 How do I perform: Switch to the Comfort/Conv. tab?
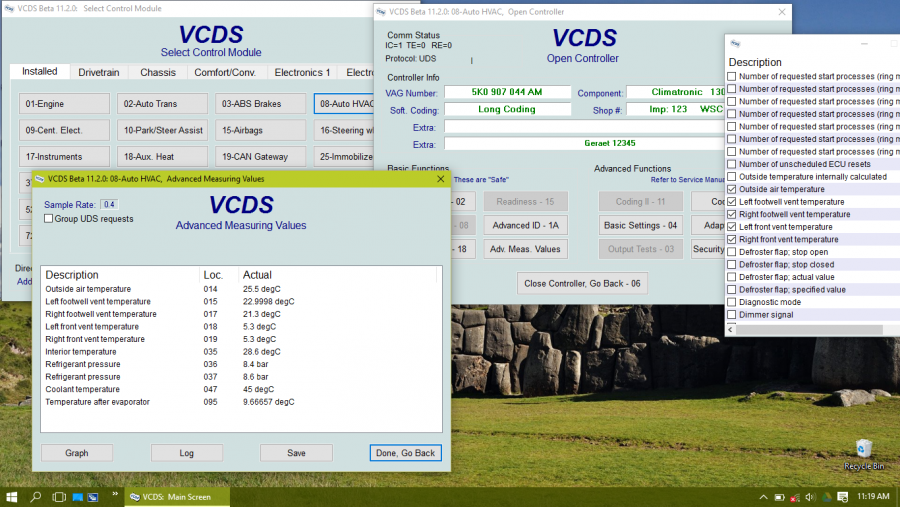click(x=225, y=72)
